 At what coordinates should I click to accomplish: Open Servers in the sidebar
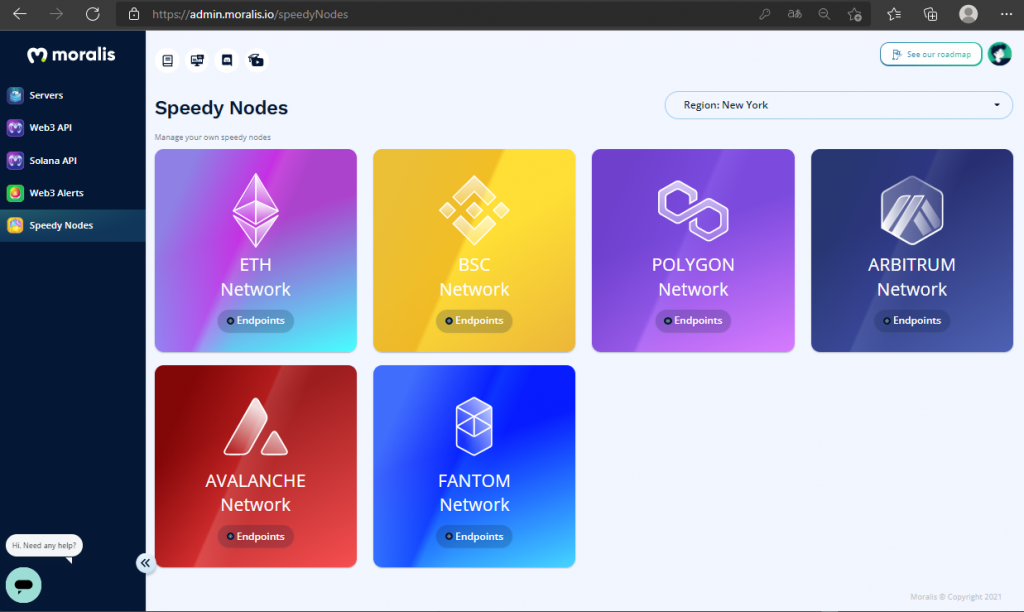(x=46, y=96)
